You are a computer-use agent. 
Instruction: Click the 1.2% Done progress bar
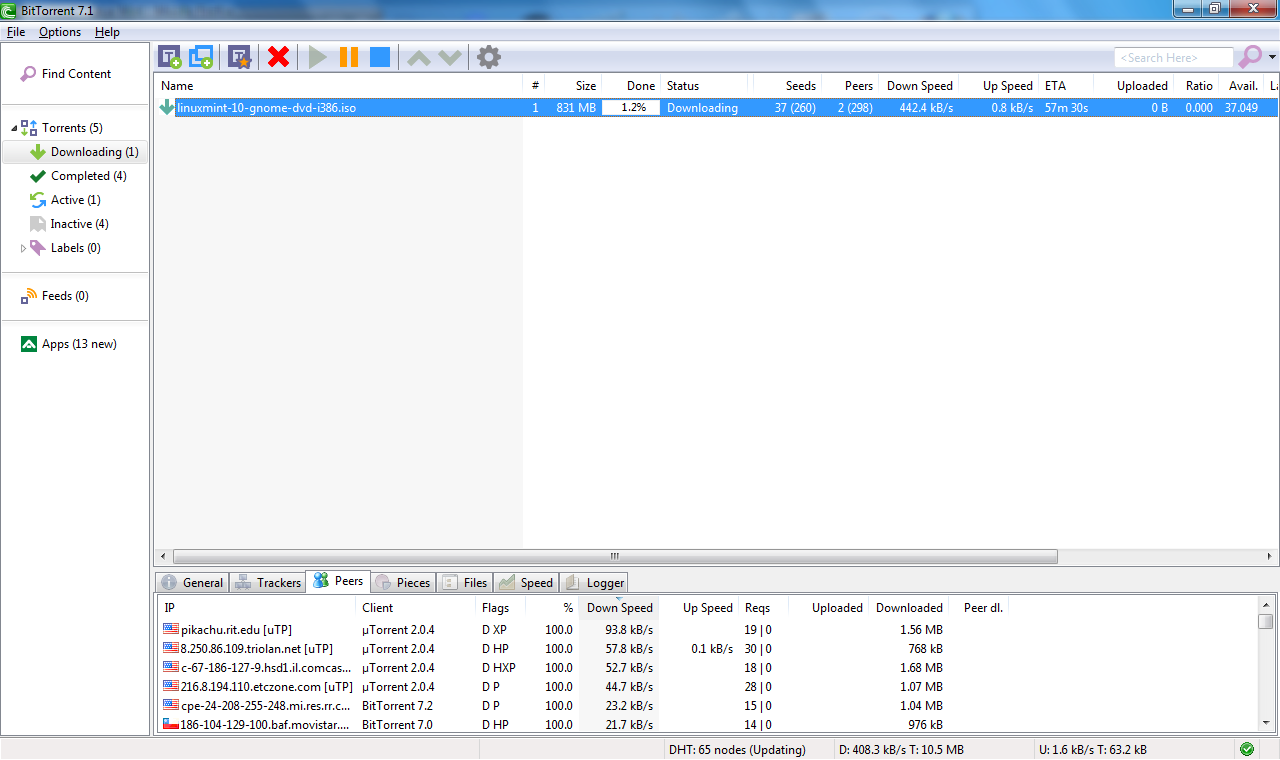[x=631, y=108]
